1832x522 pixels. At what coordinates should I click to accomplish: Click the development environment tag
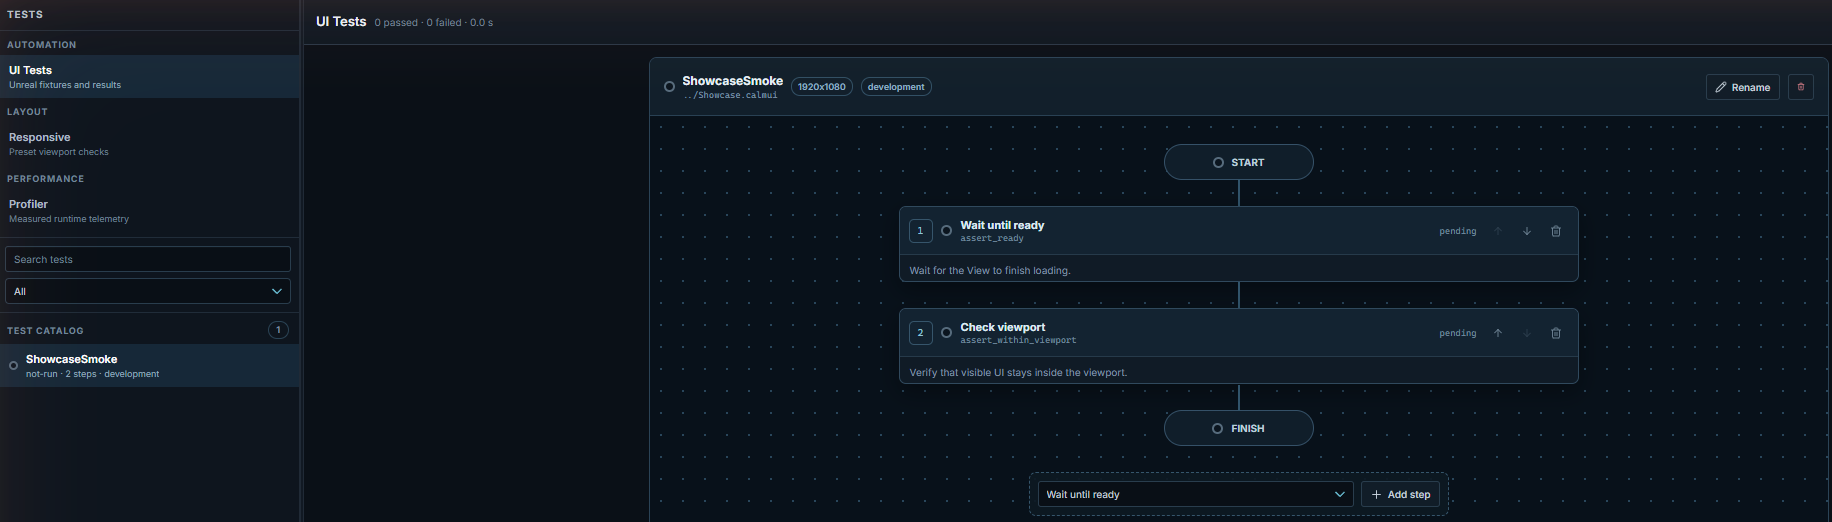coord(896,87)
